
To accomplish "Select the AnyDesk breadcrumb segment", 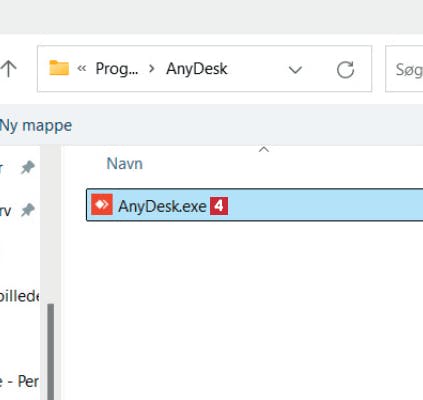I will click(x=197, y=69).
